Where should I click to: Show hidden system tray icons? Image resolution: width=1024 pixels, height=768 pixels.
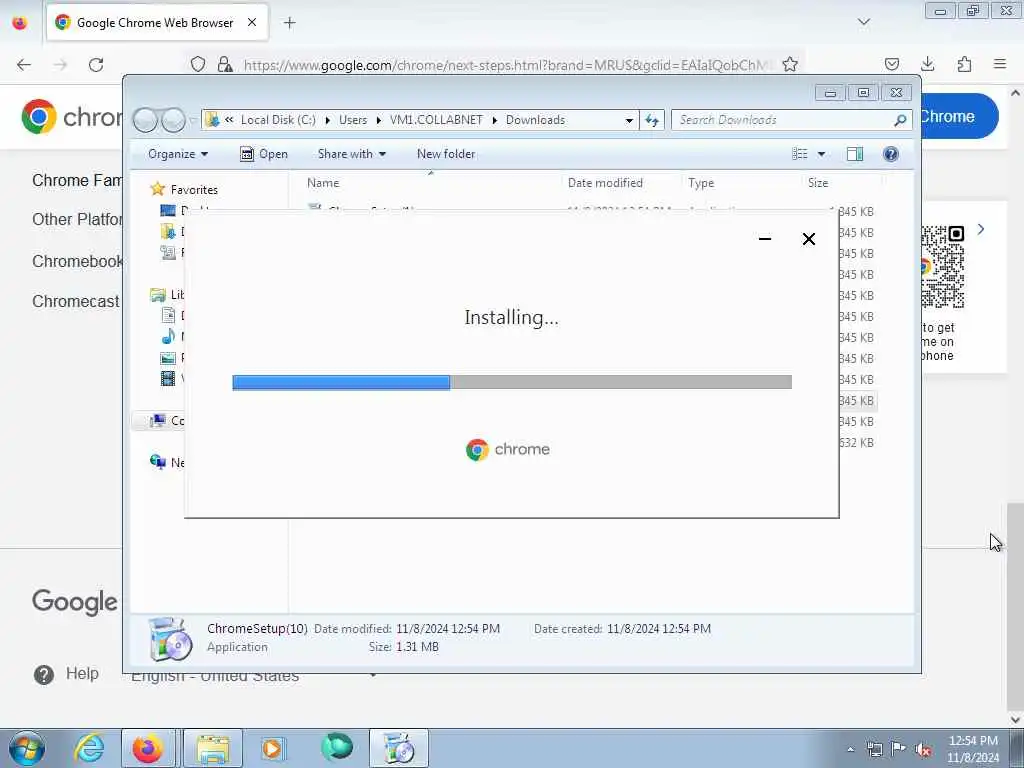[x=850, y=750]
